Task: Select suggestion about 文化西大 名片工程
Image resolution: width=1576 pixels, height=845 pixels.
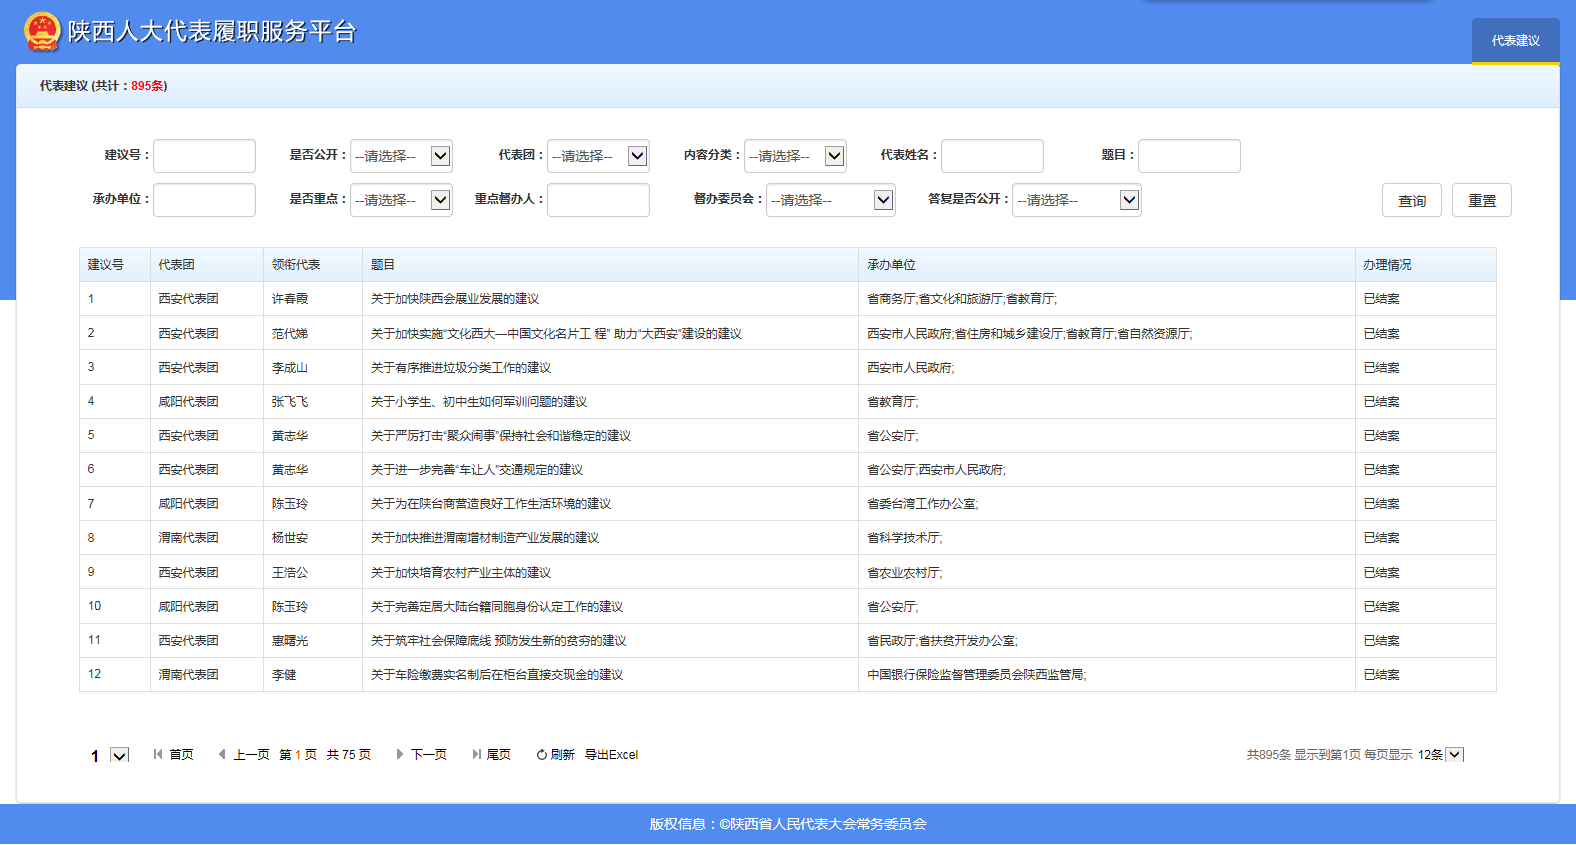Action: click(788, 334)
